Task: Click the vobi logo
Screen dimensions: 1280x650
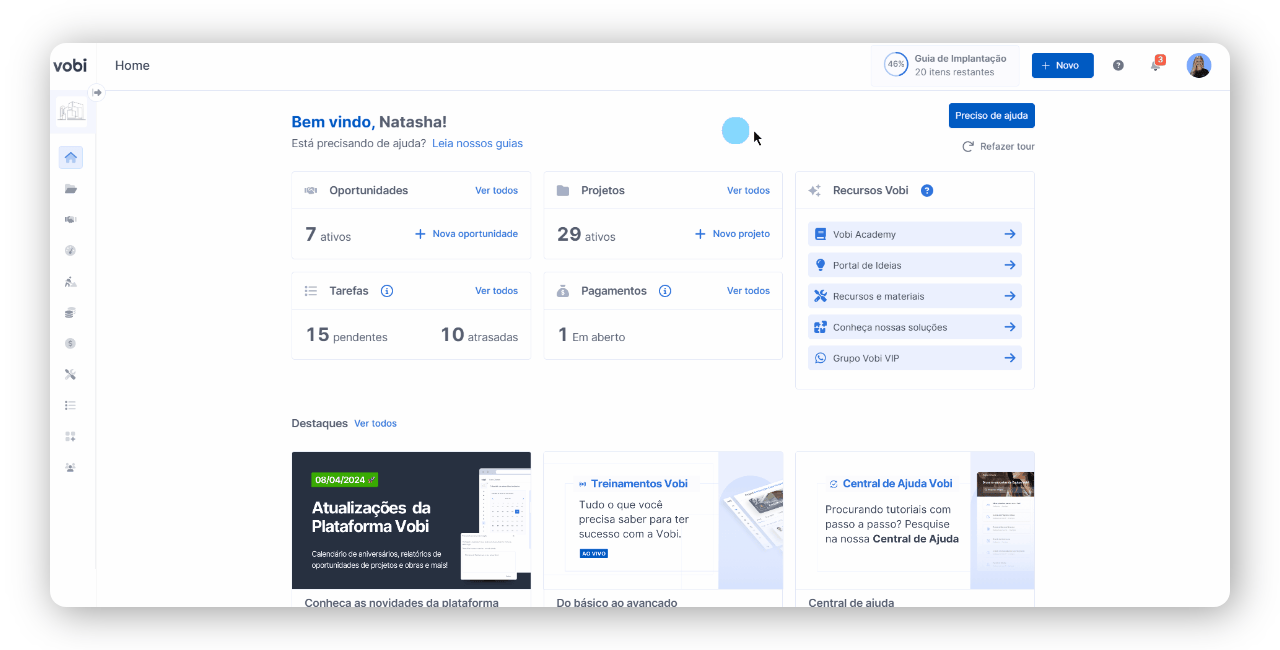Action: 70,66
